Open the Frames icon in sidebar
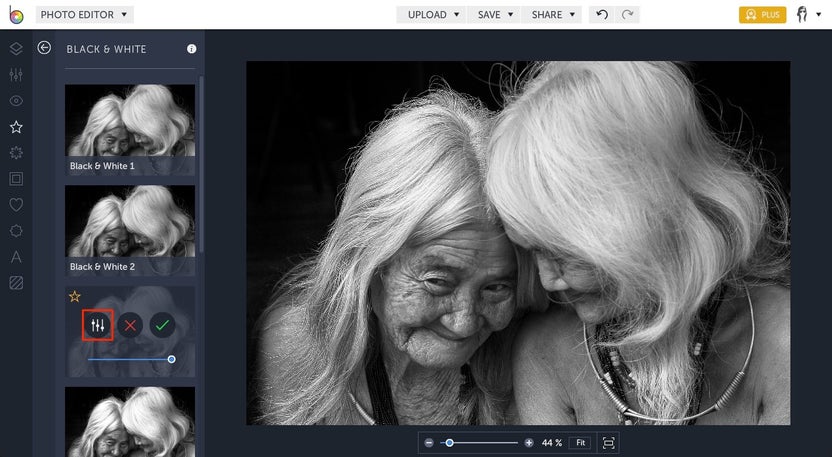Screen dimensions: 832x457 tap(16, 179)
